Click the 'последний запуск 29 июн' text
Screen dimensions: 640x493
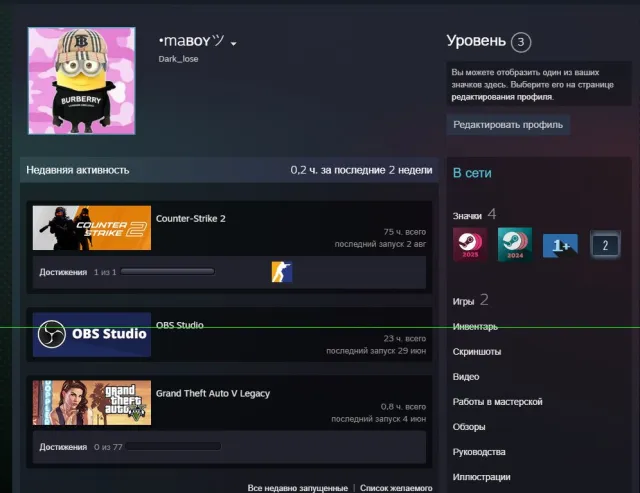[x=376, y=351]
